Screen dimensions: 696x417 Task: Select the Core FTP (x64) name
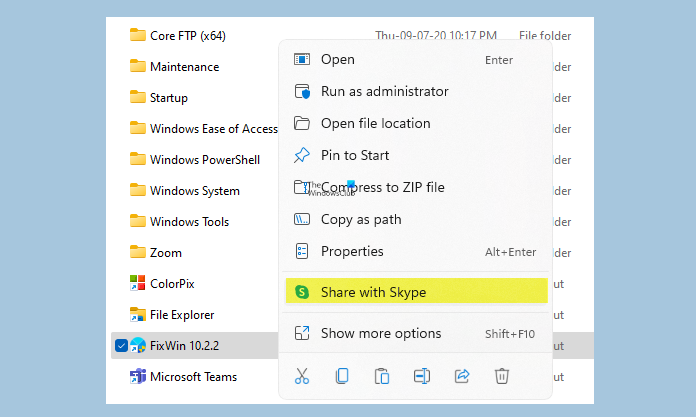[x=188, y=36]
